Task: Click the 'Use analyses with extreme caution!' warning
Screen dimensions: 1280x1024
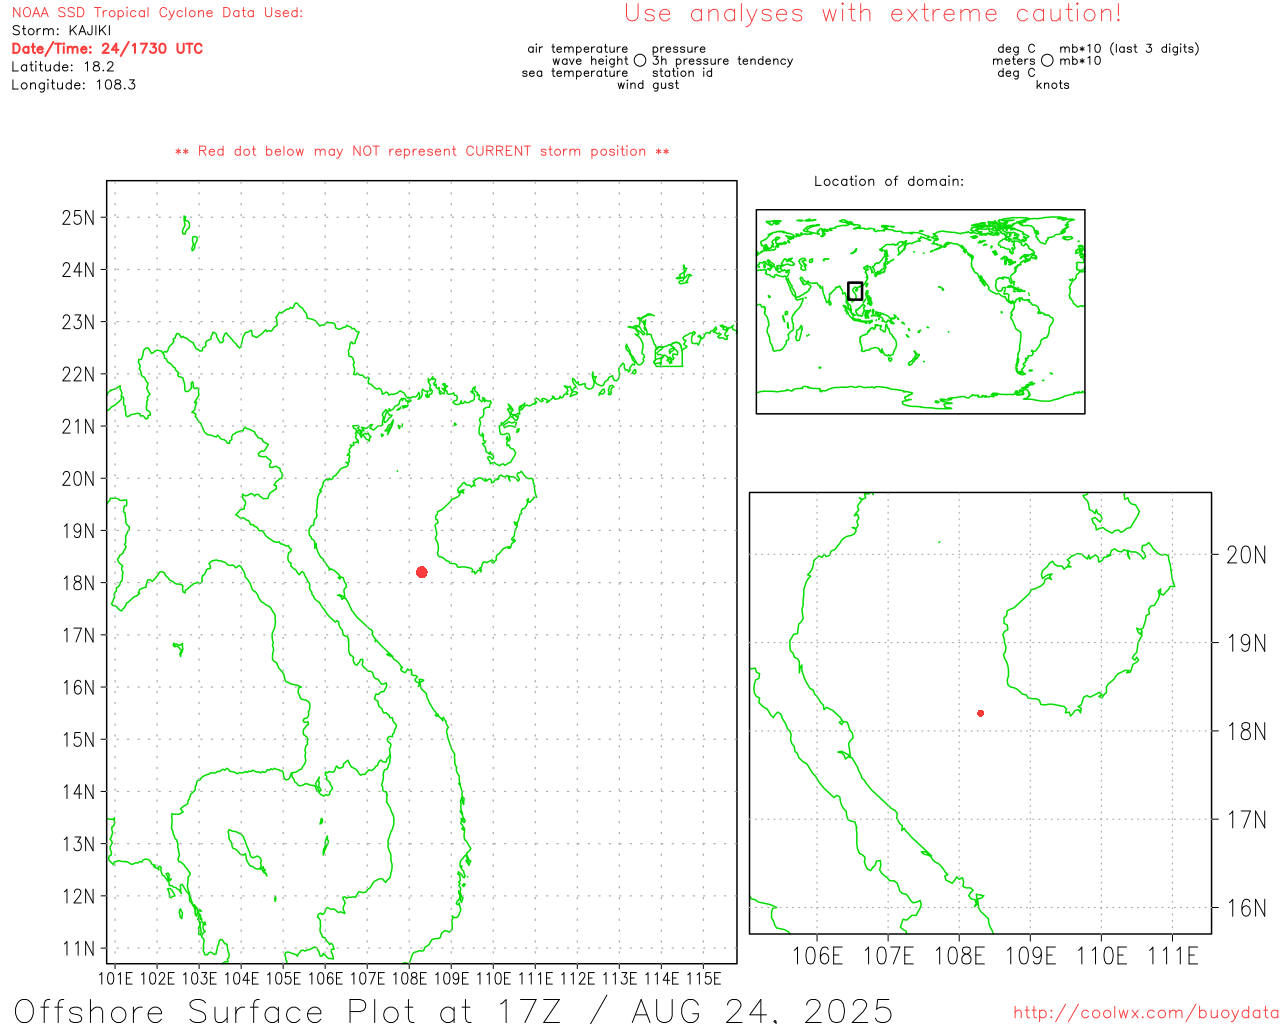Action: click(x=873, y=14)
